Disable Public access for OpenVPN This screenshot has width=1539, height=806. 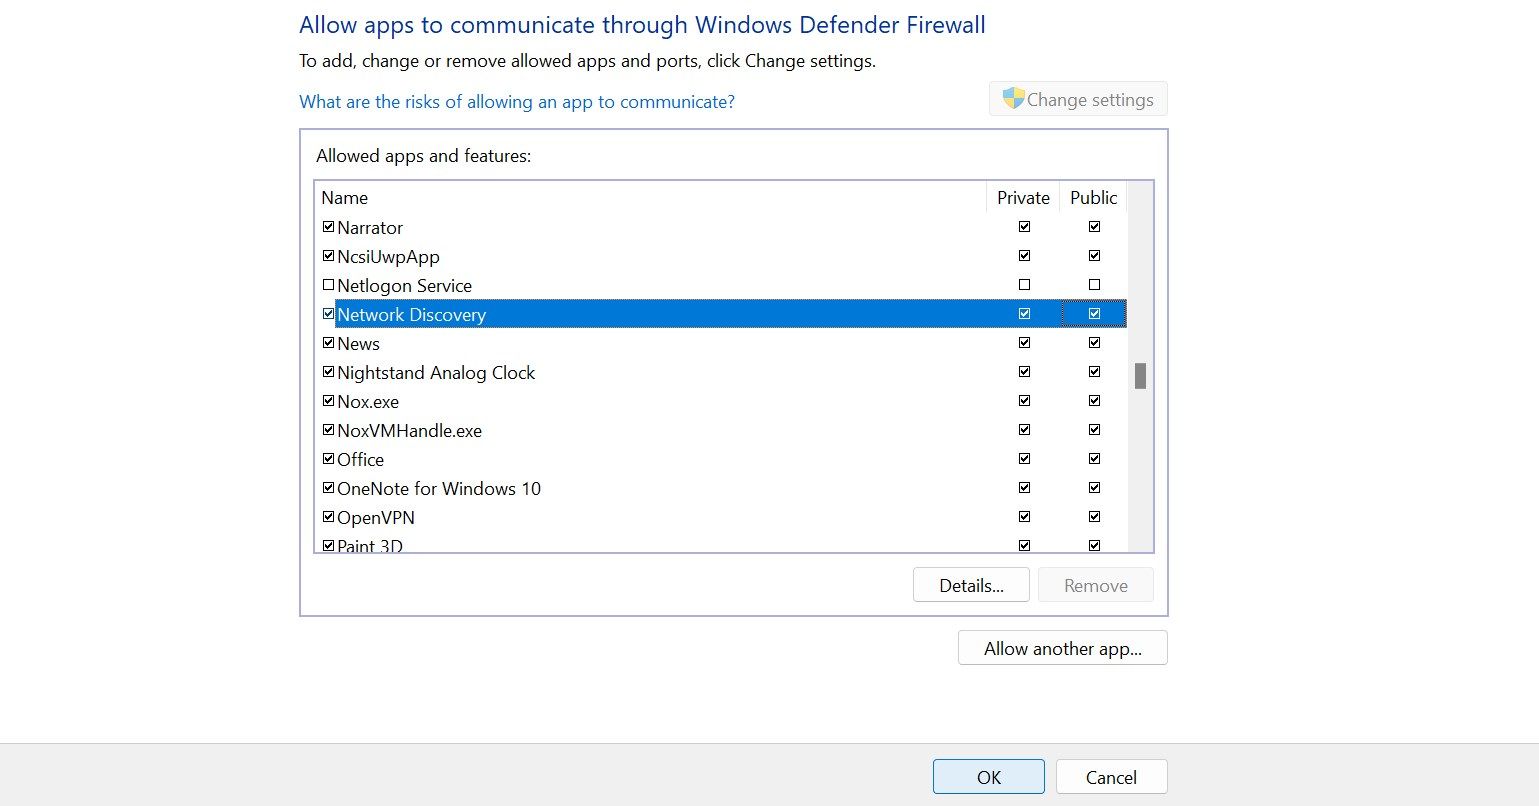(x=1093, y=516)
